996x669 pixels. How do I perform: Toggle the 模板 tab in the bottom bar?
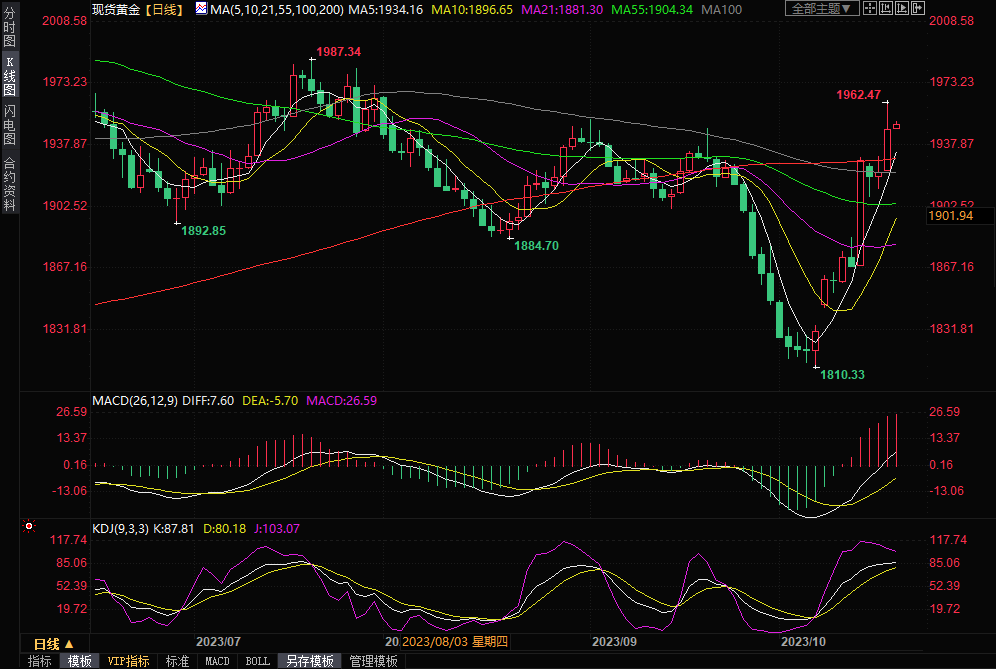click(79, 661)
